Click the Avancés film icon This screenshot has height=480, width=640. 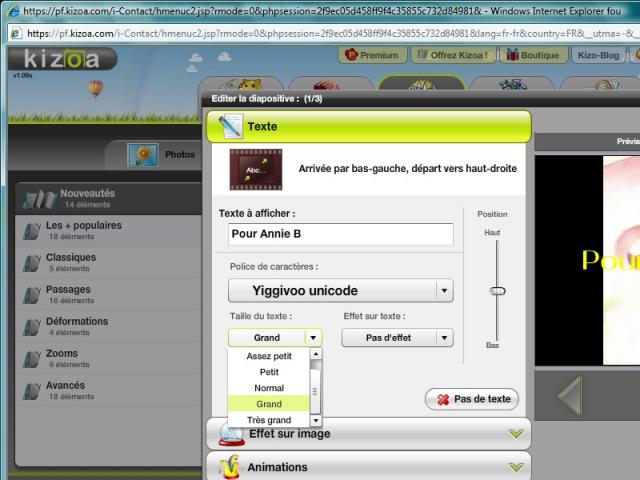[x=32, y=391]
